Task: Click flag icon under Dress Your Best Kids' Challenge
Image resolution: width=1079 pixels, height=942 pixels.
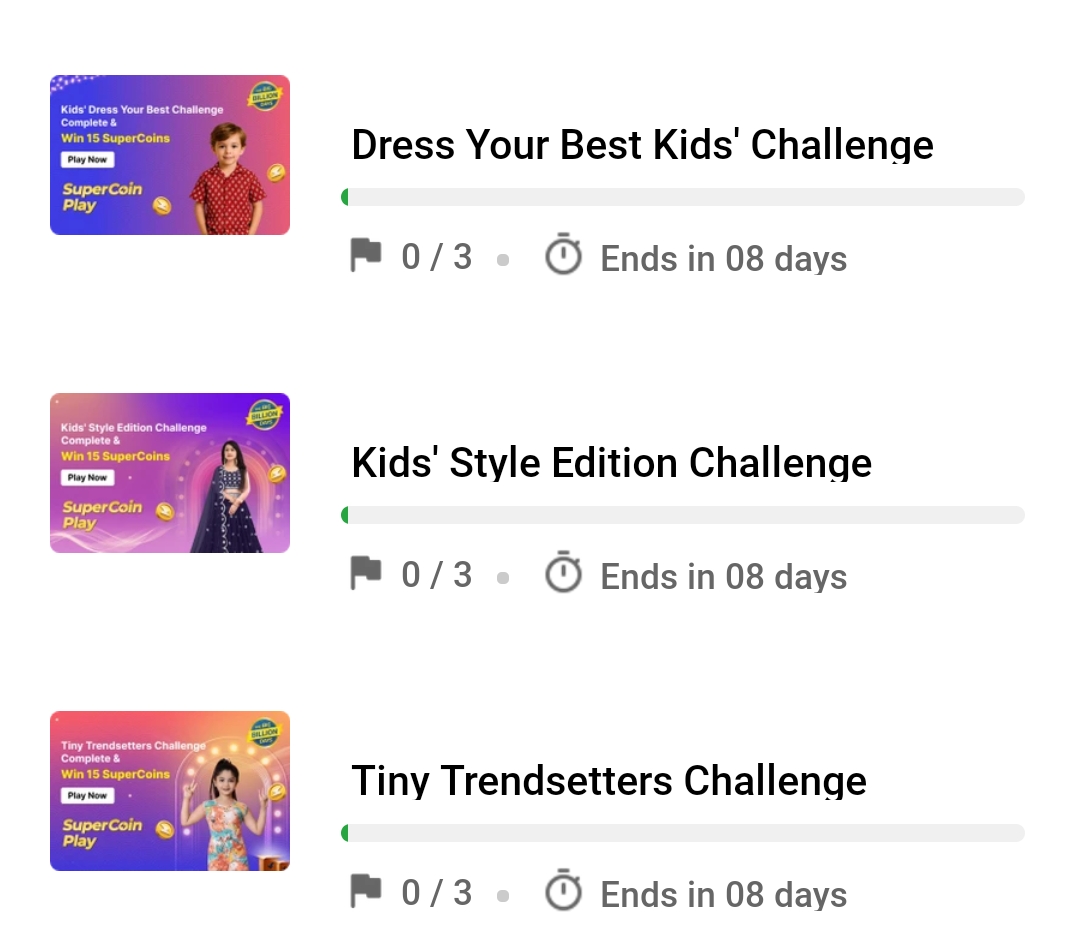Action: coord(366,255)
